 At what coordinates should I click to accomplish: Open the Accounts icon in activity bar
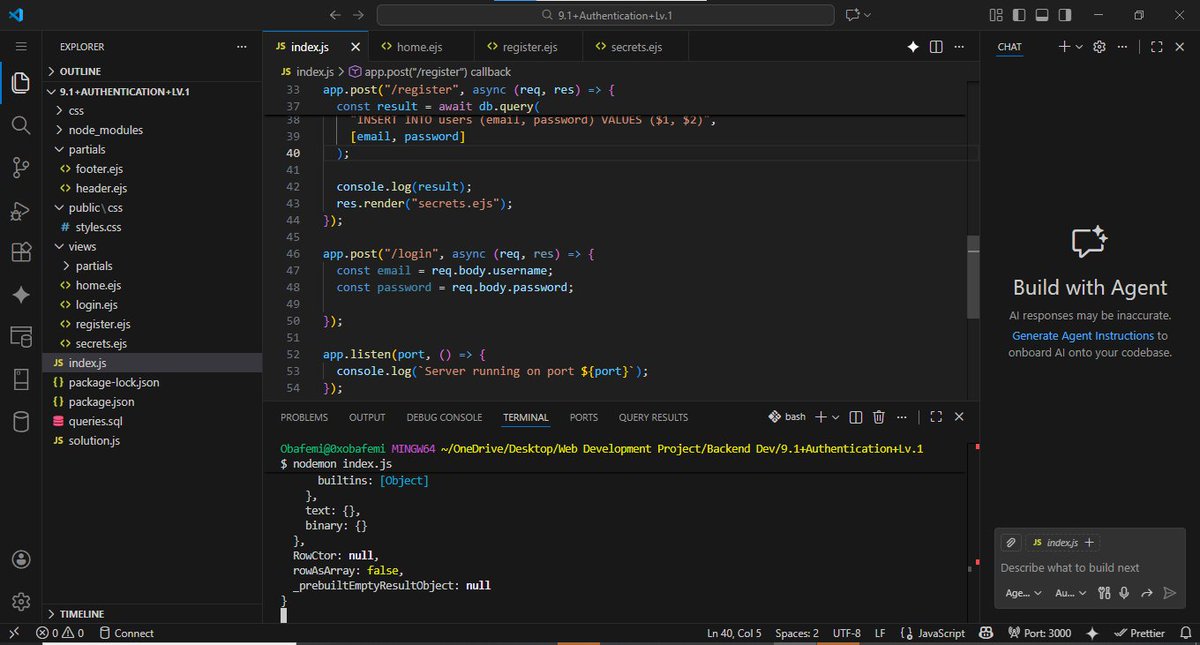click(20, 559)
